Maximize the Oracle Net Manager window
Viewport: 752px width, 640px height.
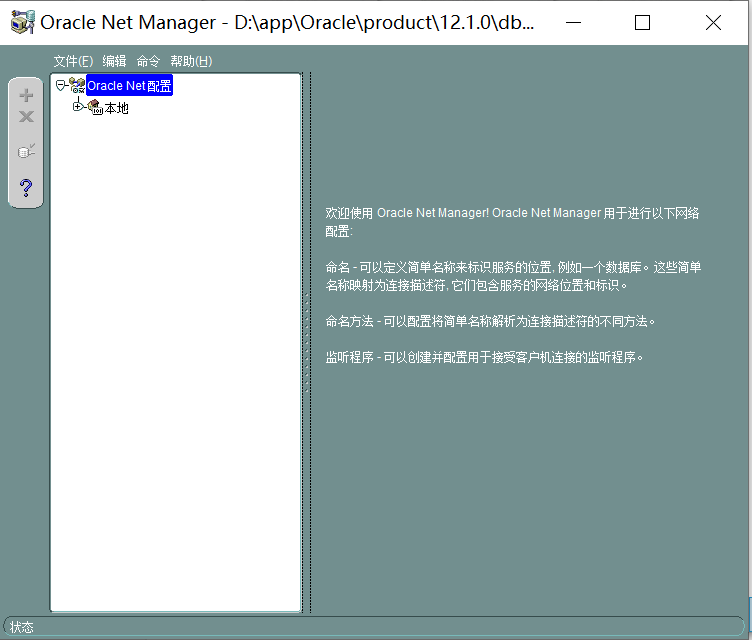click(x=642, y=23)
